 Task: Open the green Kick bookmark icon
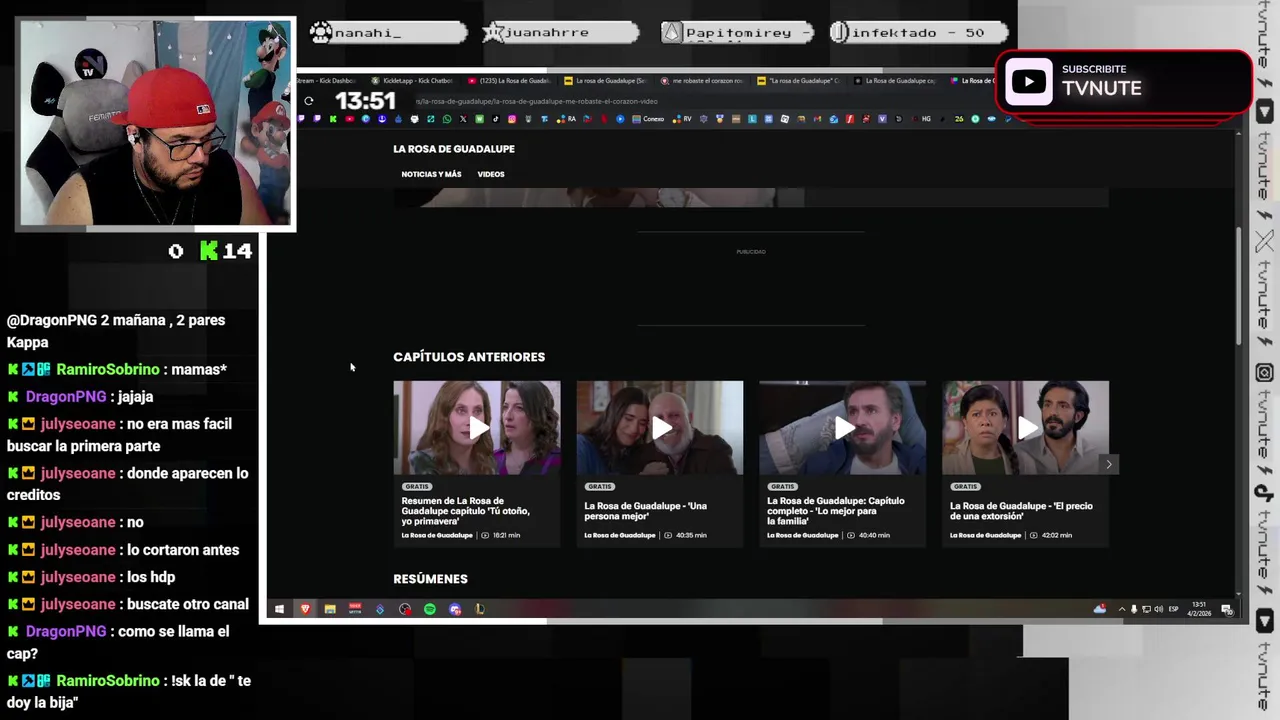click(333, 119)
